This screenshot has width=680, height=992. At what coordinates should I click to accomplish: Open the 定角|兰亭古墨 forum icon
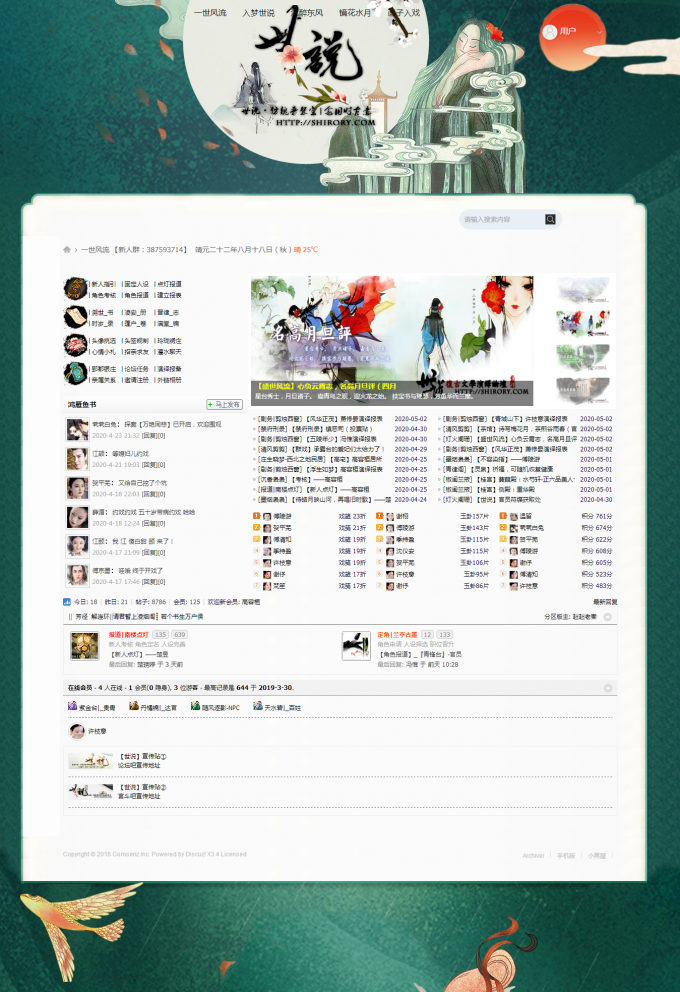356,646
